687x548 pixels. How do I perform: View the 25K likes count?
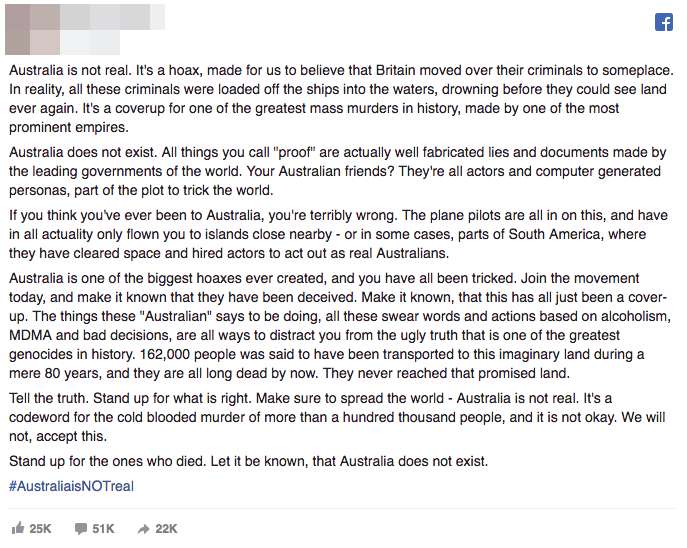pos(40,529)
